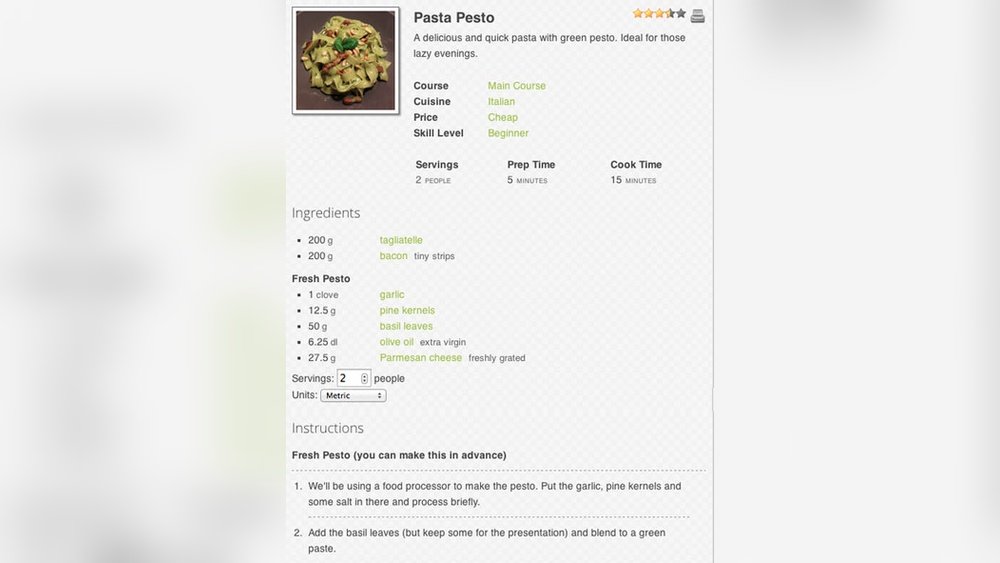1000x563 pixels.
Task: Rate the recipe two stars
Action: pos(649,14)
